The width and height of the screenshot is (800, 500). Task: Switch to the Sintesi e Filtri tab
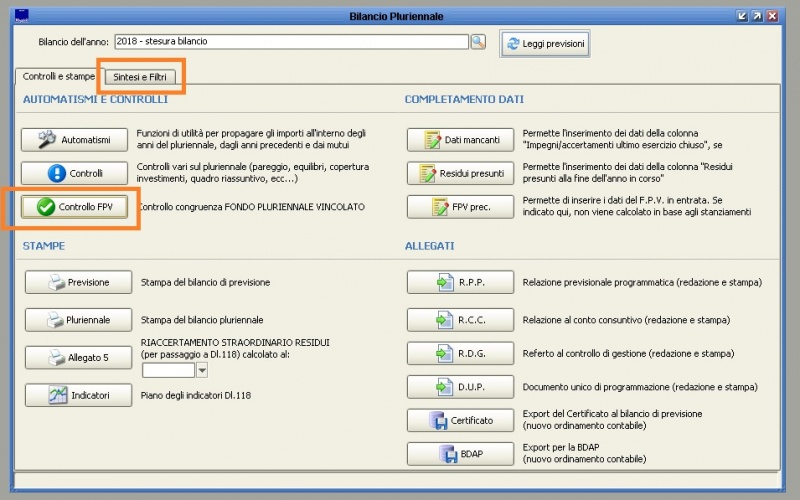[x=140, y=77]
